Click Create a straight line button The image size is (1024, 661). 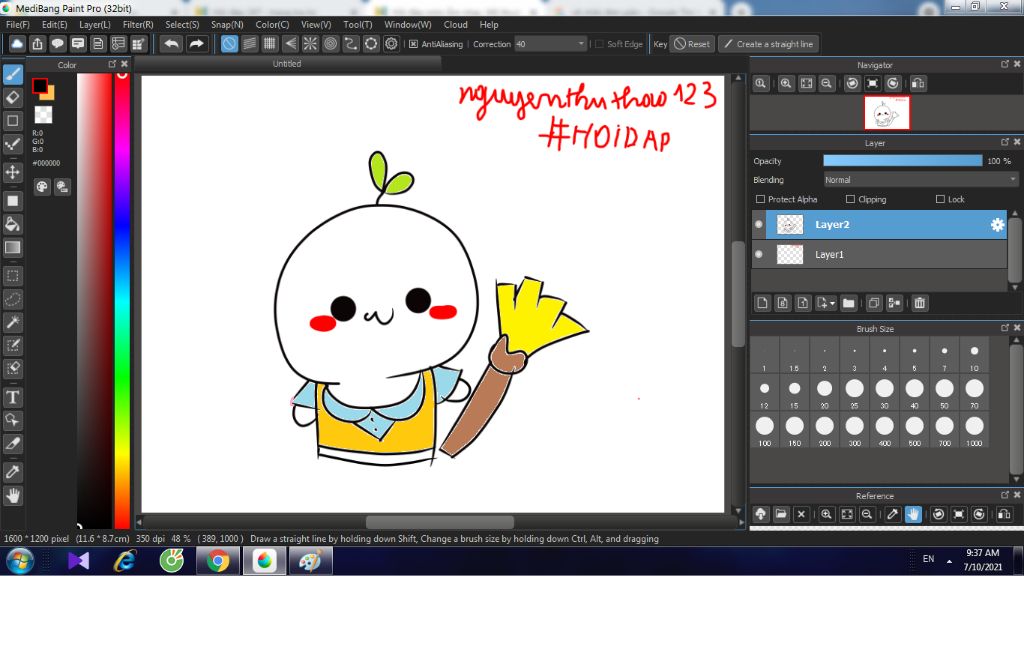(769, 44)
